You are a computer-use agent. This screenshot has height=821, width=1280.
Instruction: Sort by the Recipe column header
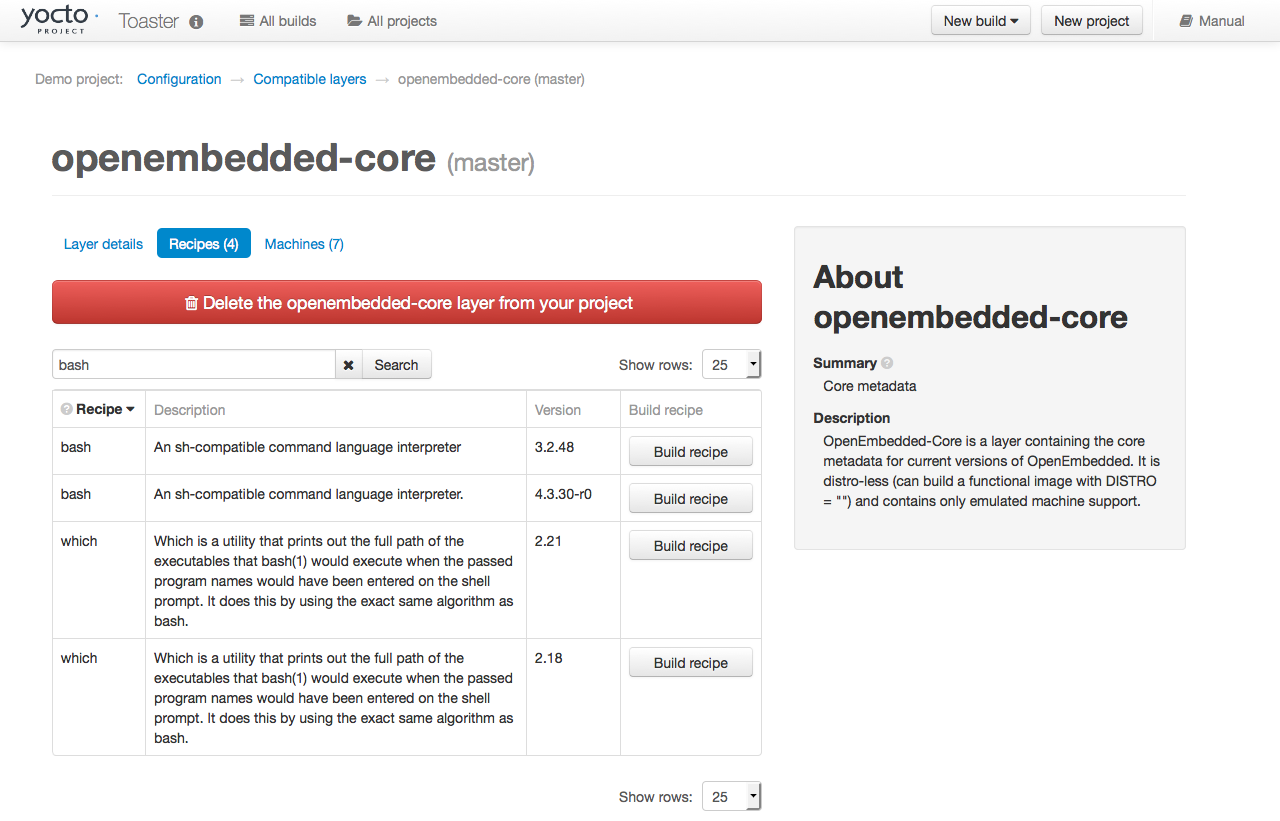(x=100, y=409)
